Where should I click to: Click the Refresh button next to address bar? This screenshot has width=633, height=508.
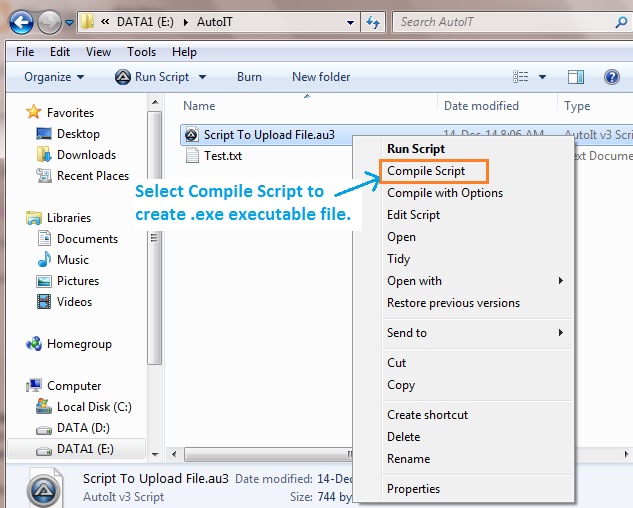[373, 22]
